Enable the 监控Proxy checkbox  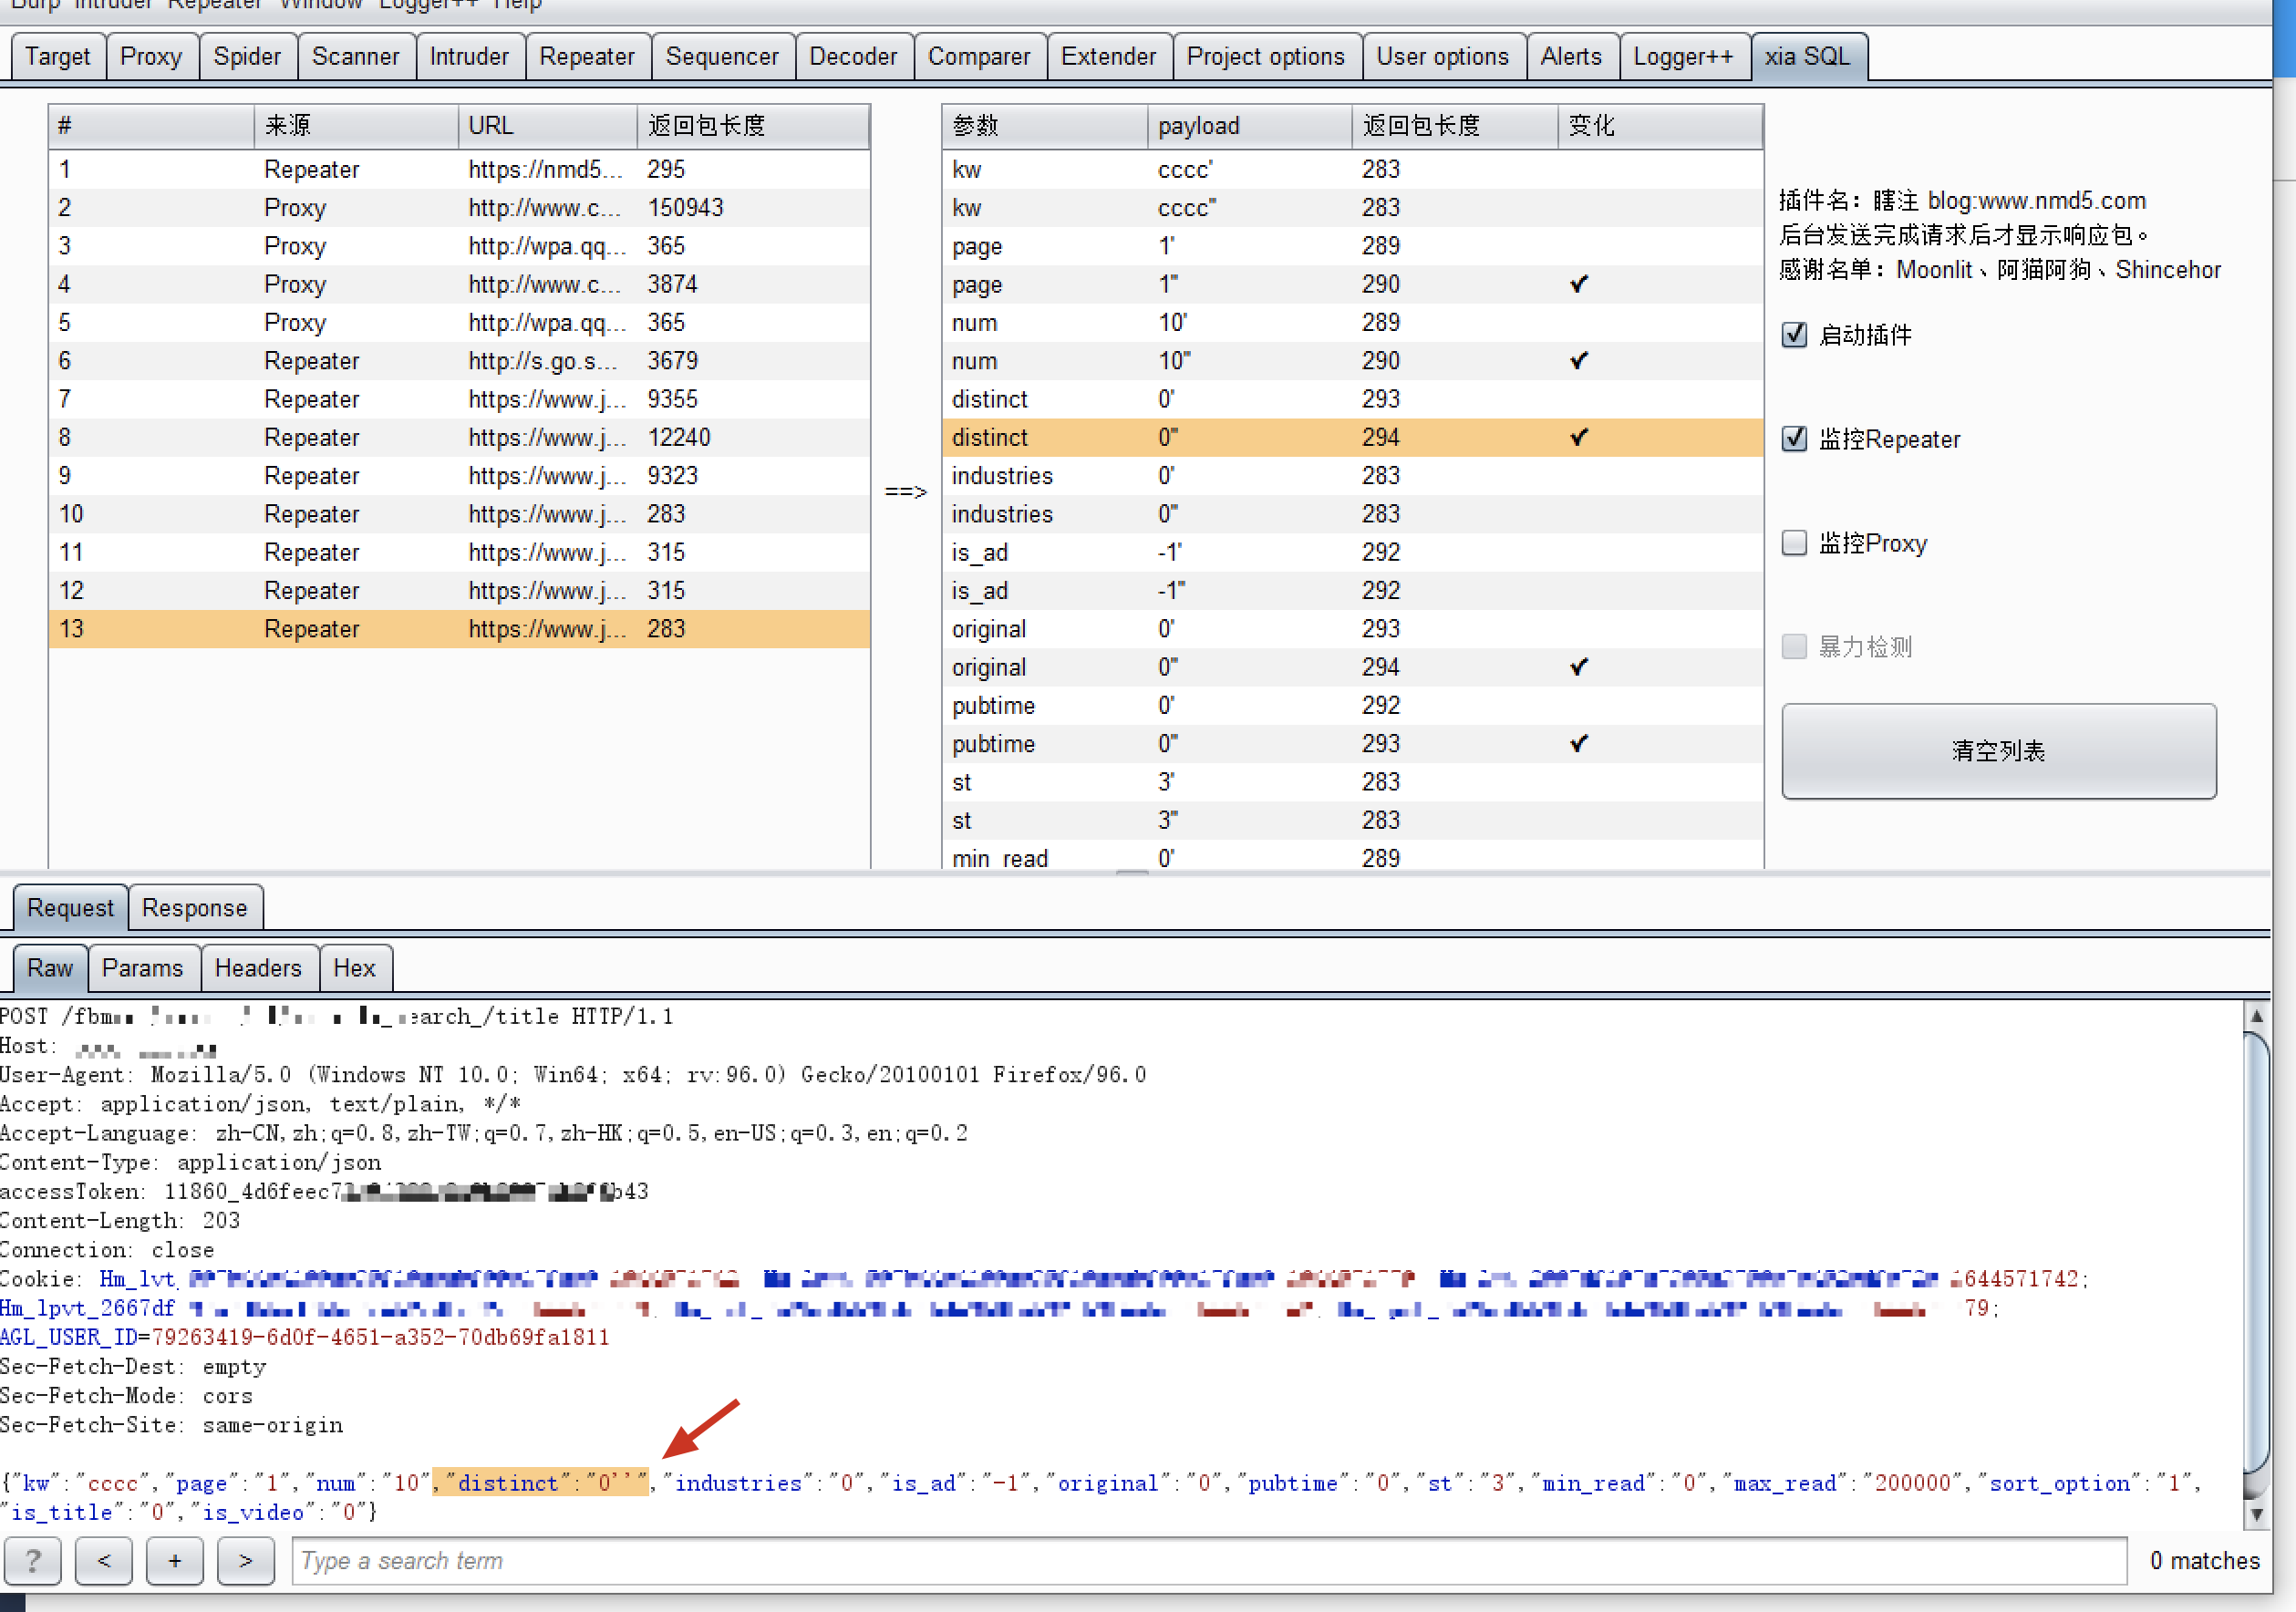(1795, 543)
